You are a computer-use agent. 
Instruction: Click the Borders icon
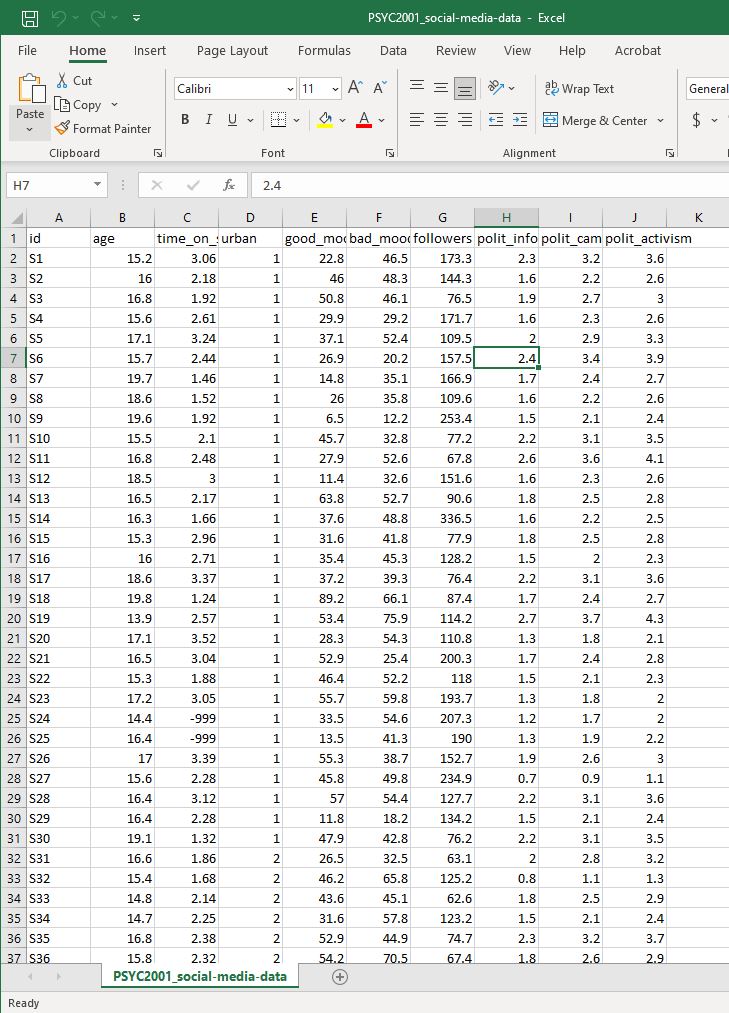tap(278, 120)
